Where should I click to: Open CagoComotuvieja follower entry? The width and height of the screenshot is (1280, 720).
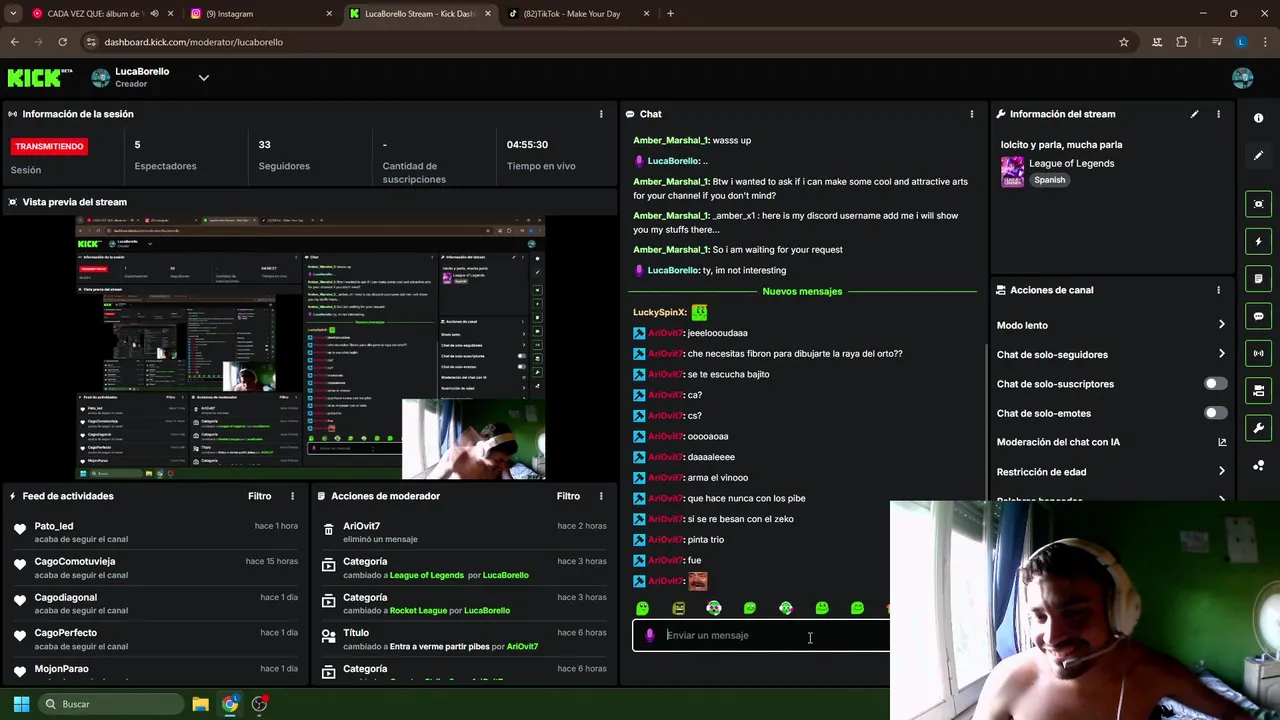coord(155,568)
